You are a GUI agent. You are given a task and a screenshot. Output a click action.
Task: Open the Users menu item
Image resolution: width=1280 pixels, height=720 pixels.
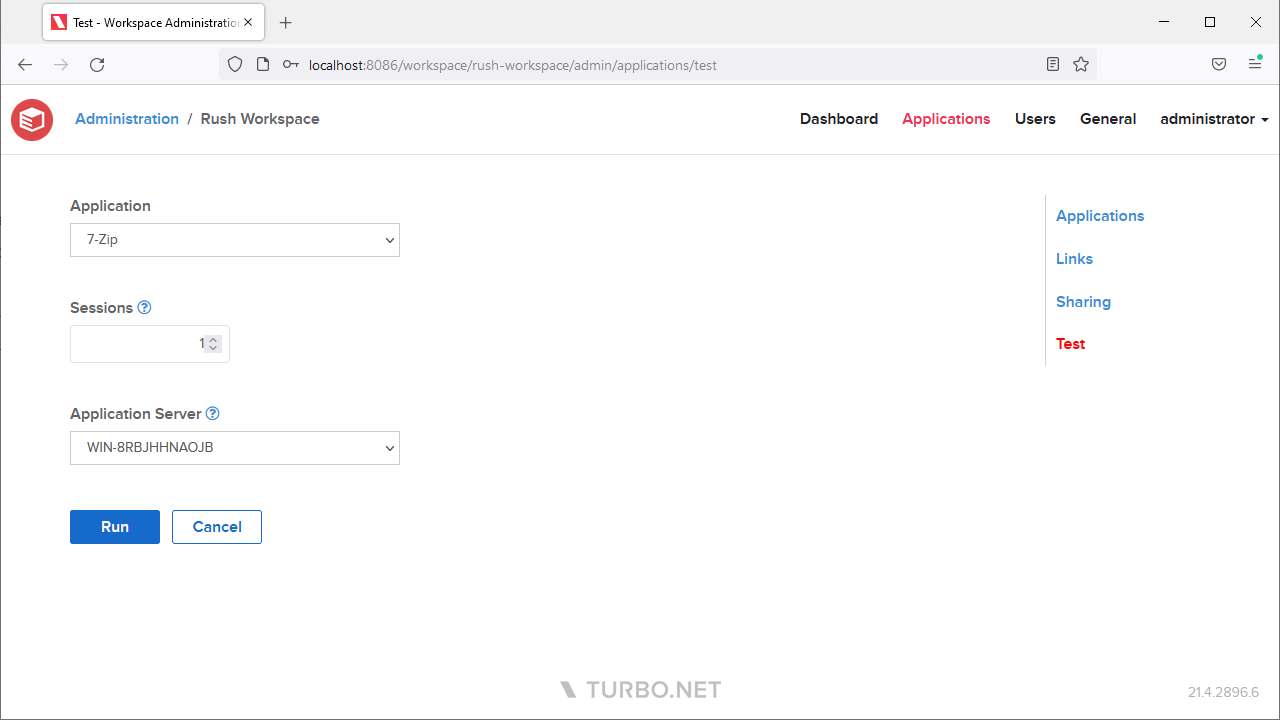click(1035, 119)
